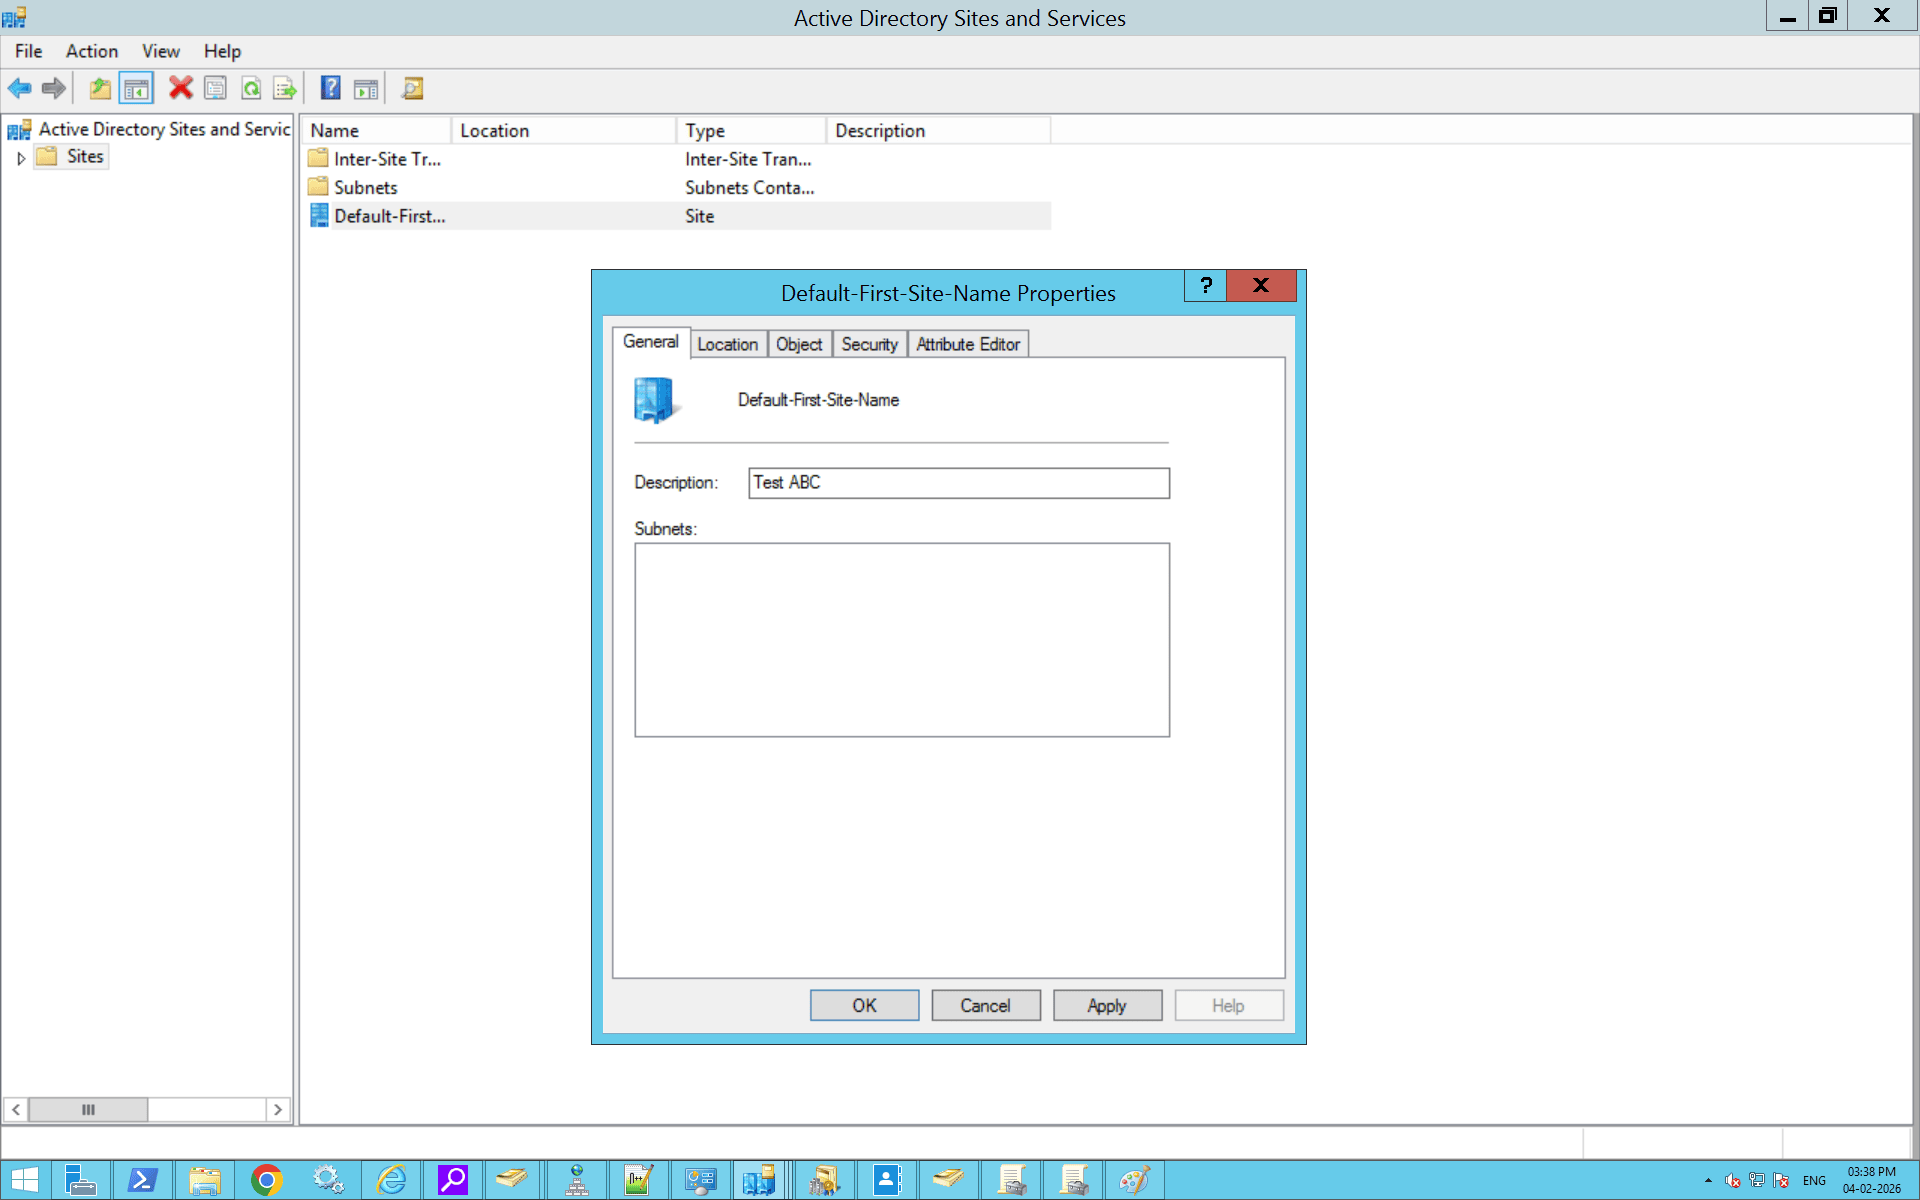1920x1200 pixels.
Task: Open the Action menu
Action: 91,51
